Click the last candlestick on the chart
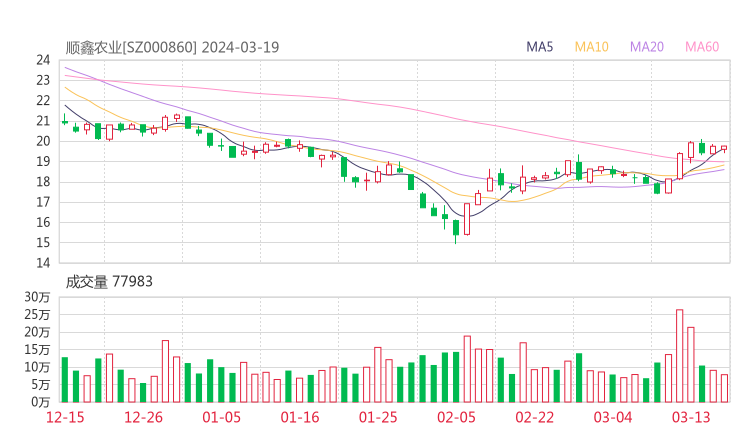740x440 pixels. tap(724, 149)
